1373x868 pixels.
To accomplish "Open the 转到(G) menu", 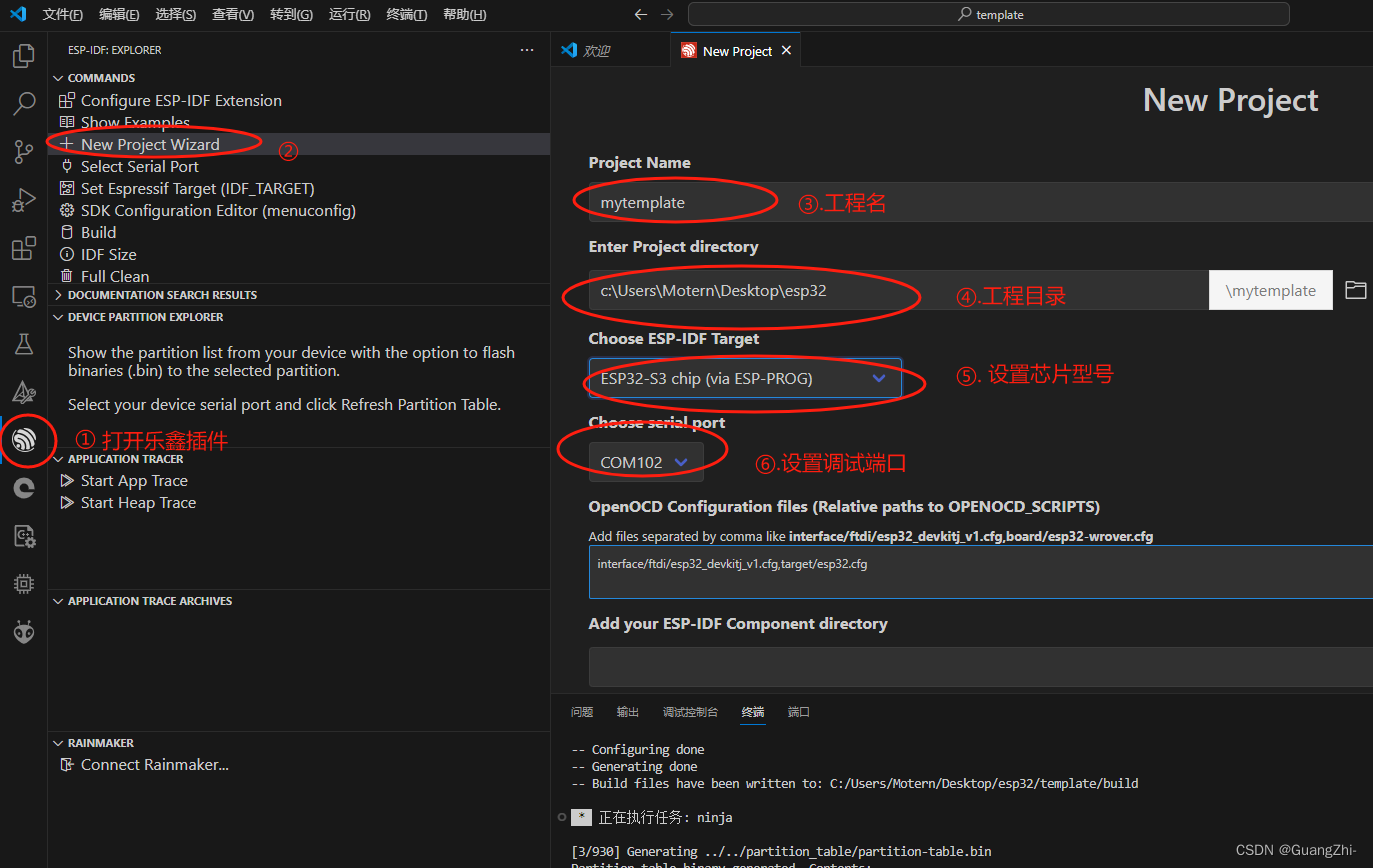I will click(x=291, y=14).
